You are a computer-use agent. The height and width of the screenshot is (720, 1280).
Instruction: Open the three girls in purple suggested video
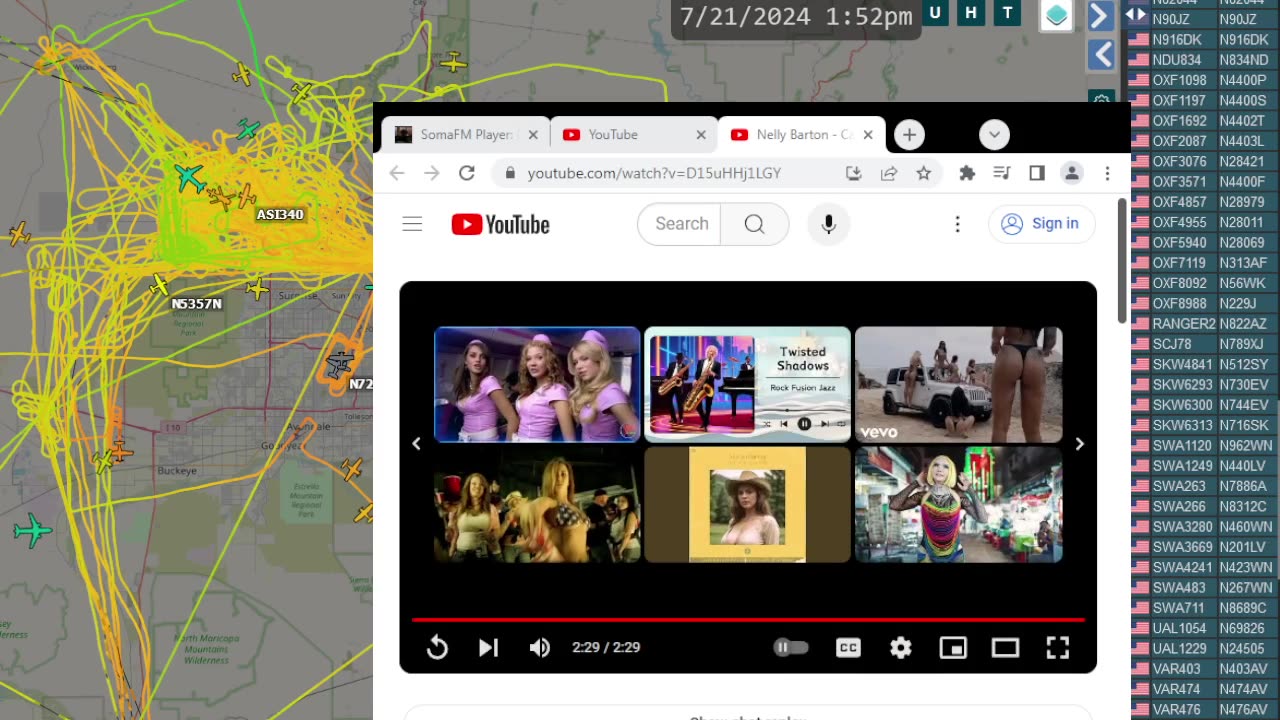click(537, 384)
